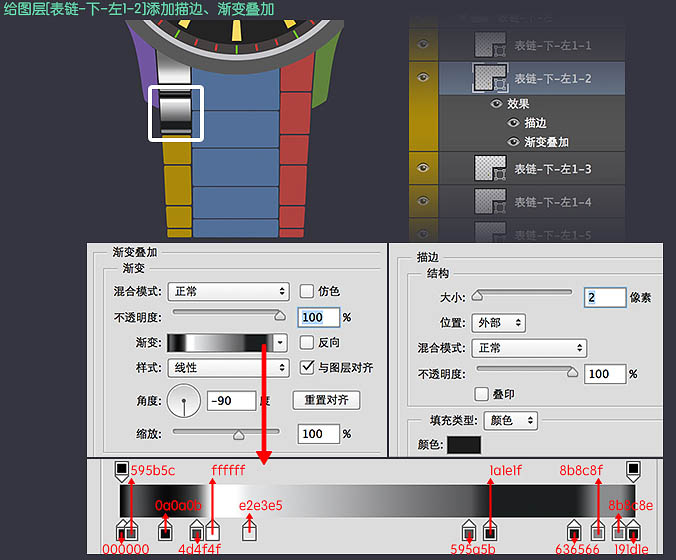Screen dimensions: 676x560
Task: Uncheck the 与图层对齐 checkbox
Action: point(307,367)
